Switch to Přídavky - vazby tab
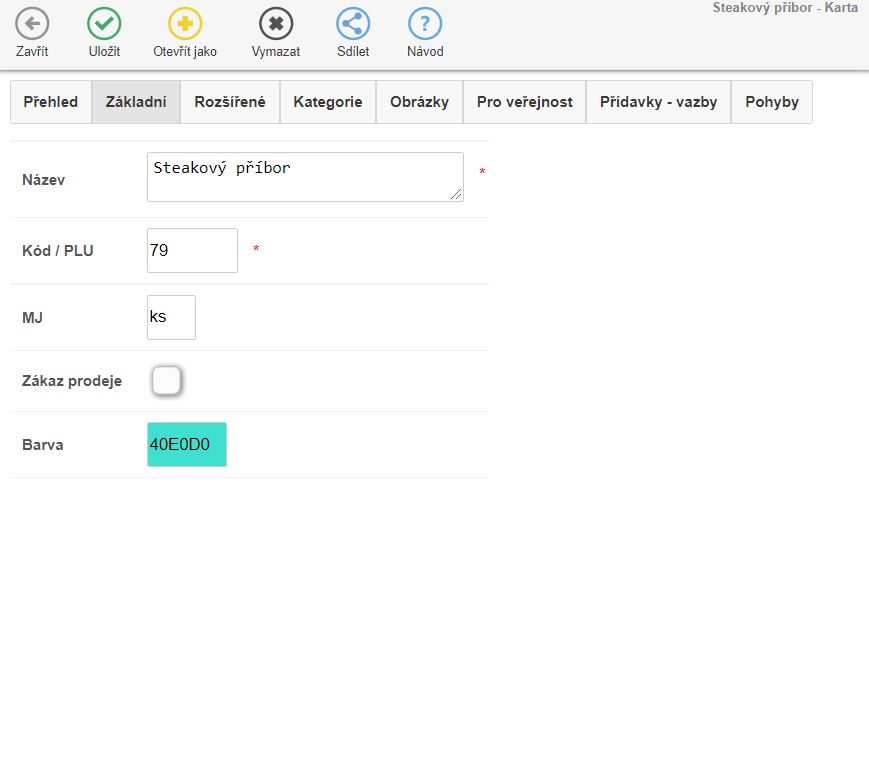 [658, 102]
